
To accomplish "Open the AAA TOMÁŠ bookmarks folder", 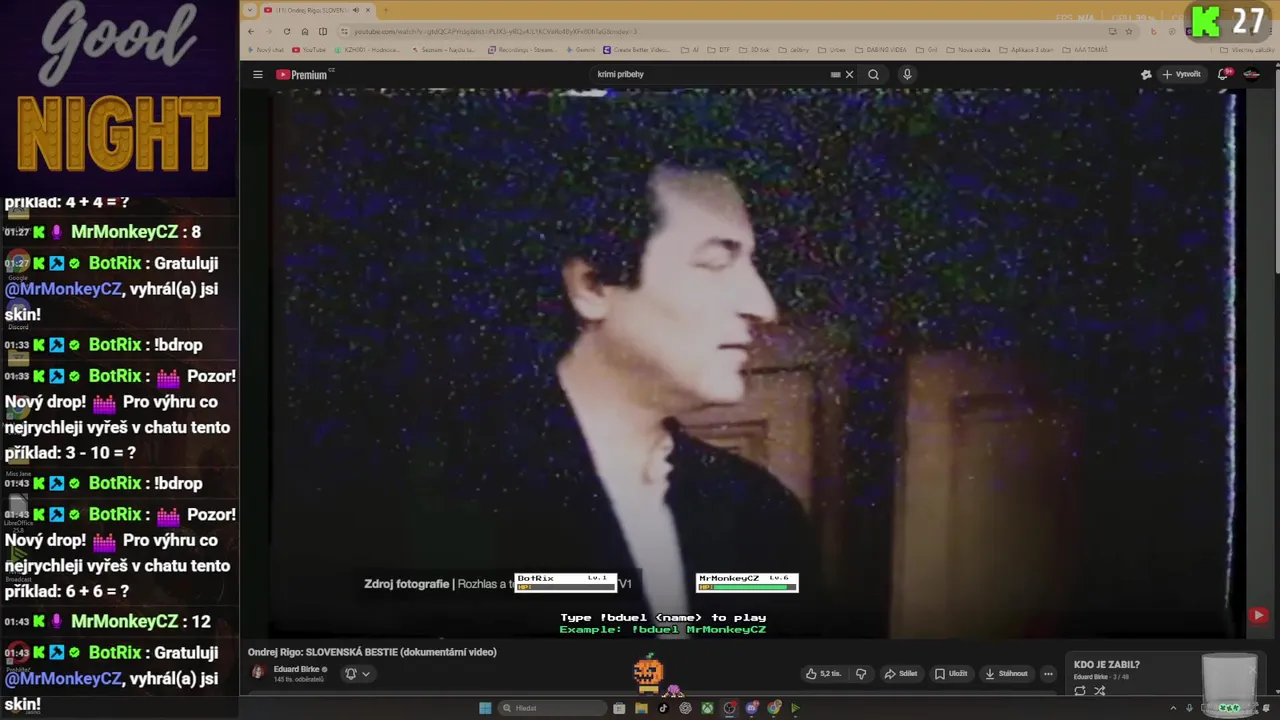I will tap(1085, 50).
